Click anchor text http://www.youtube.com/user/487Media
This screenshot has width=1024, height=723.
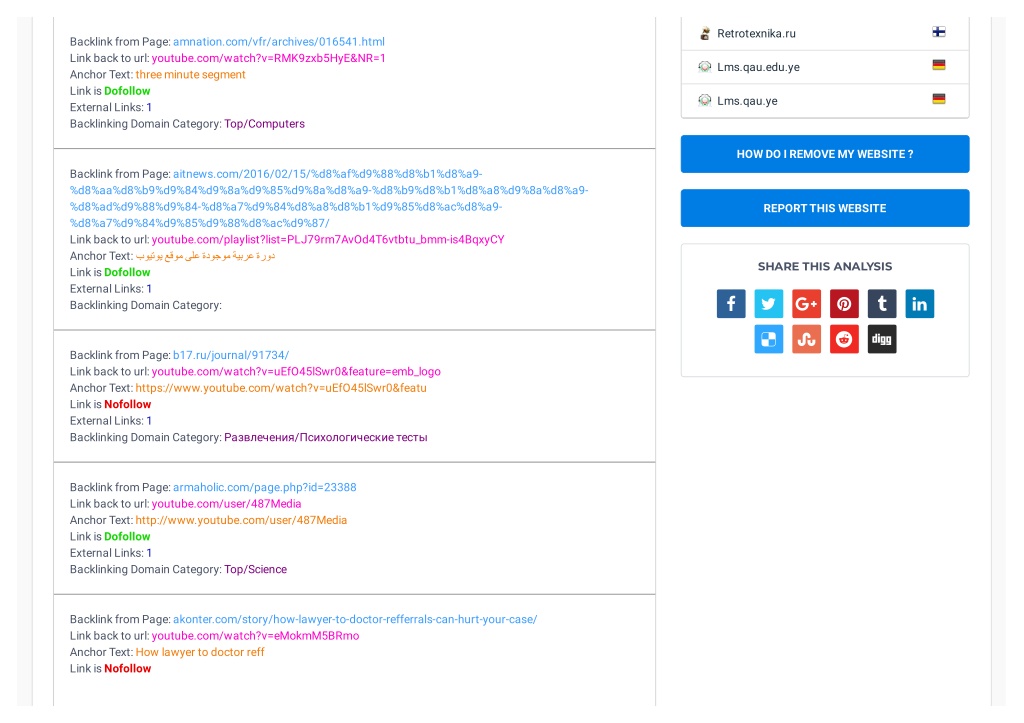242,521
